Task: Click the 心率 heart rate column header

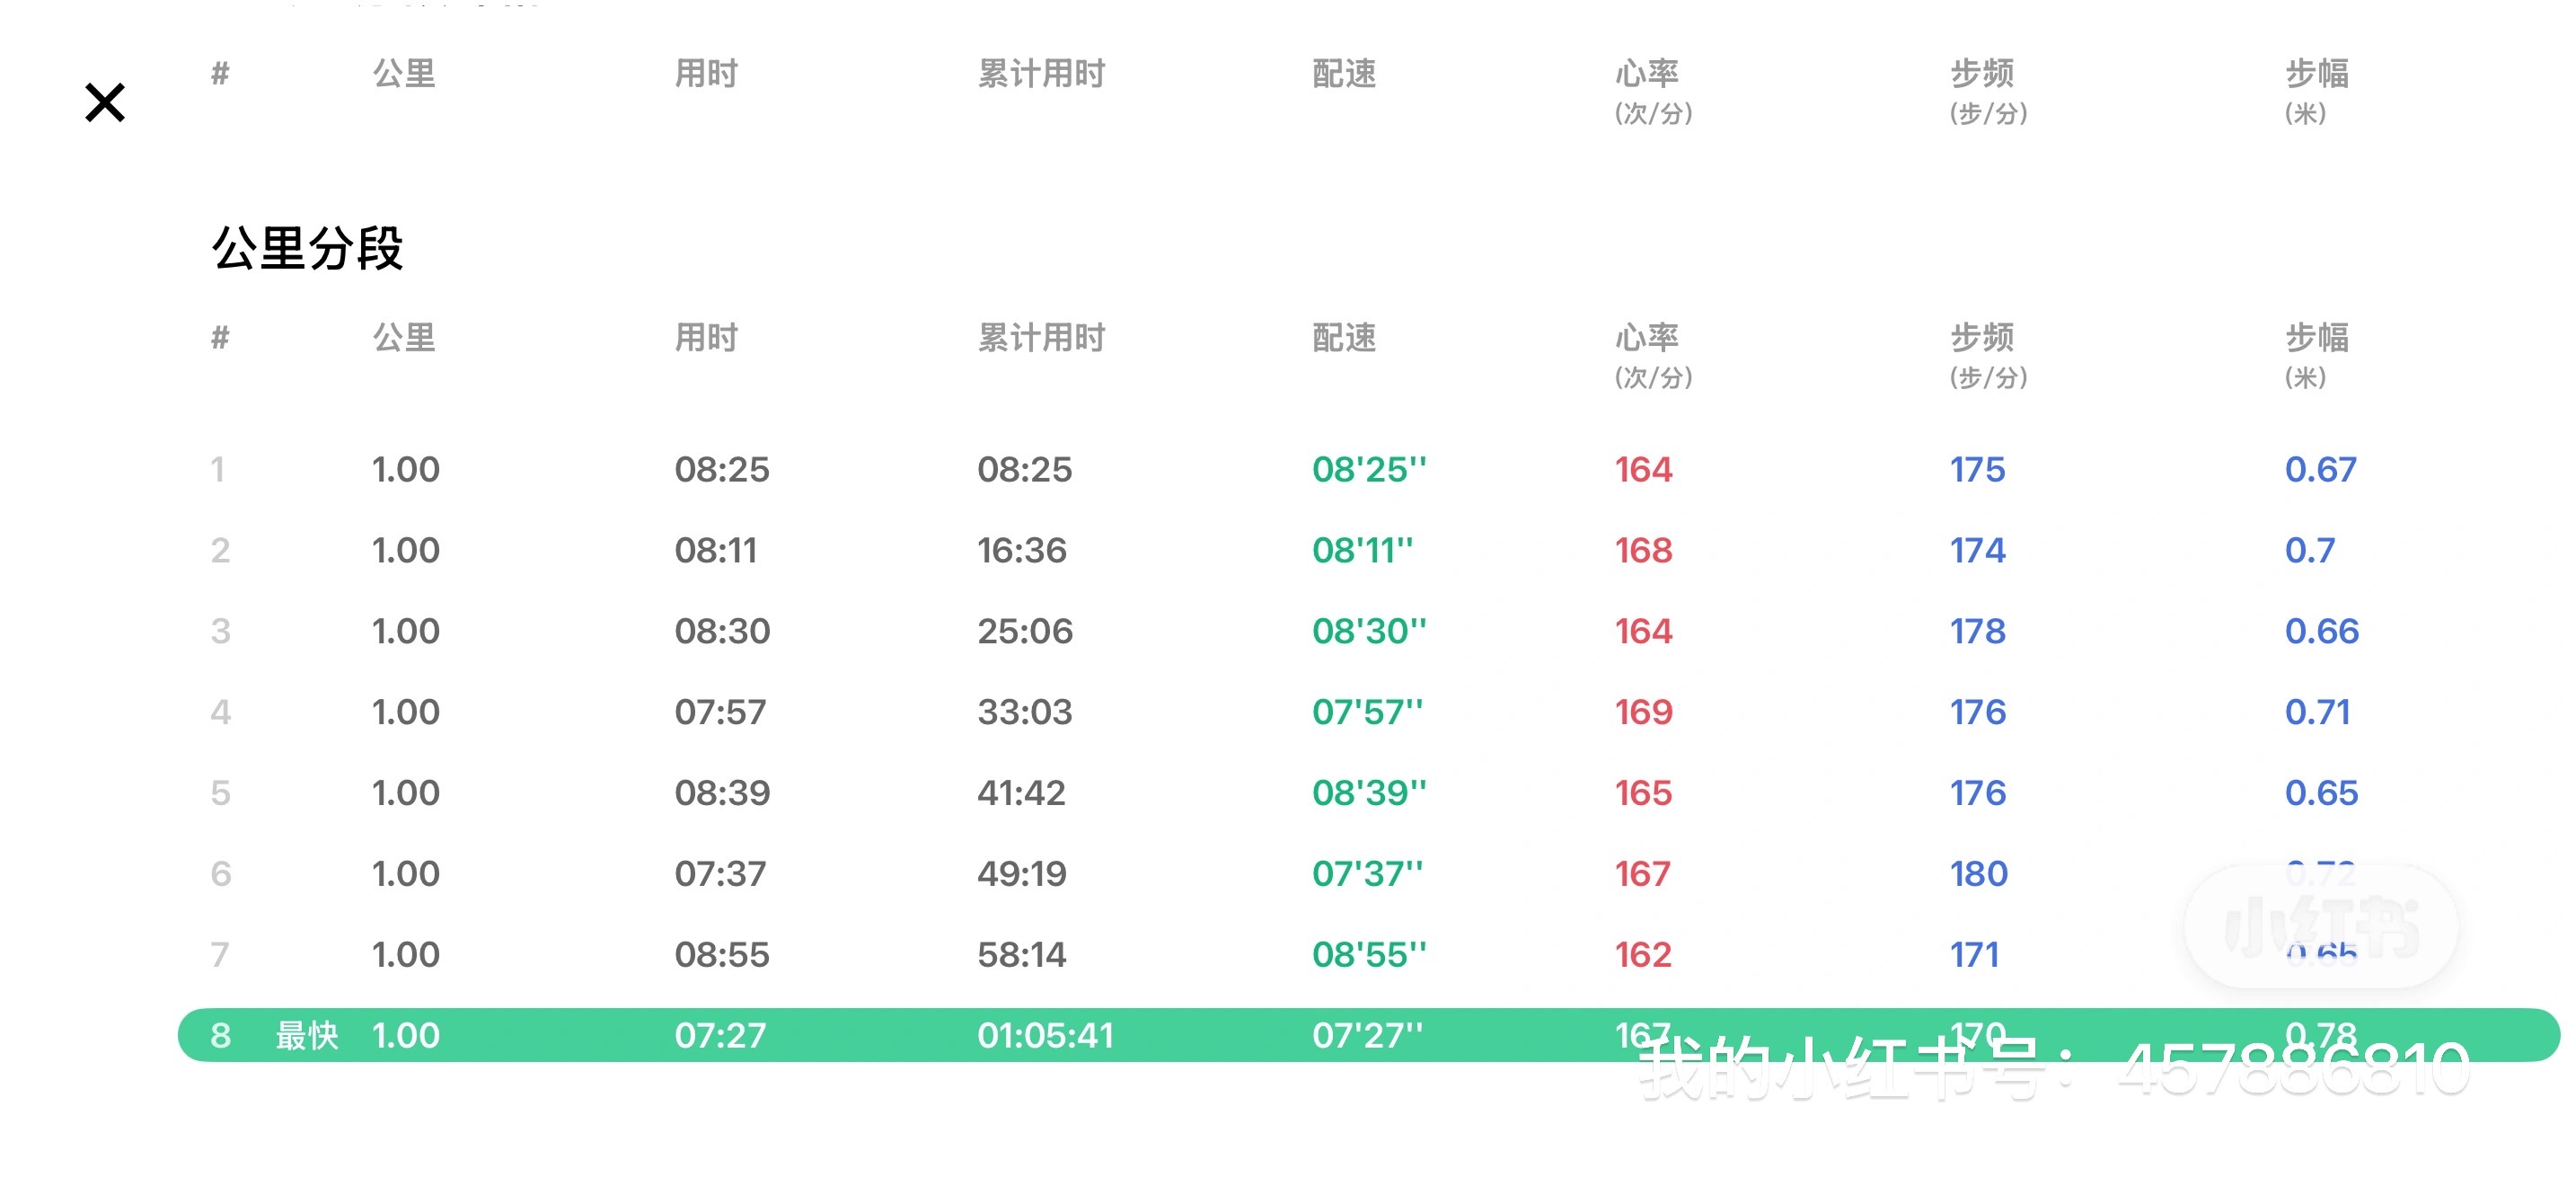Action: pyautogui.click(x=1647, y=338)
